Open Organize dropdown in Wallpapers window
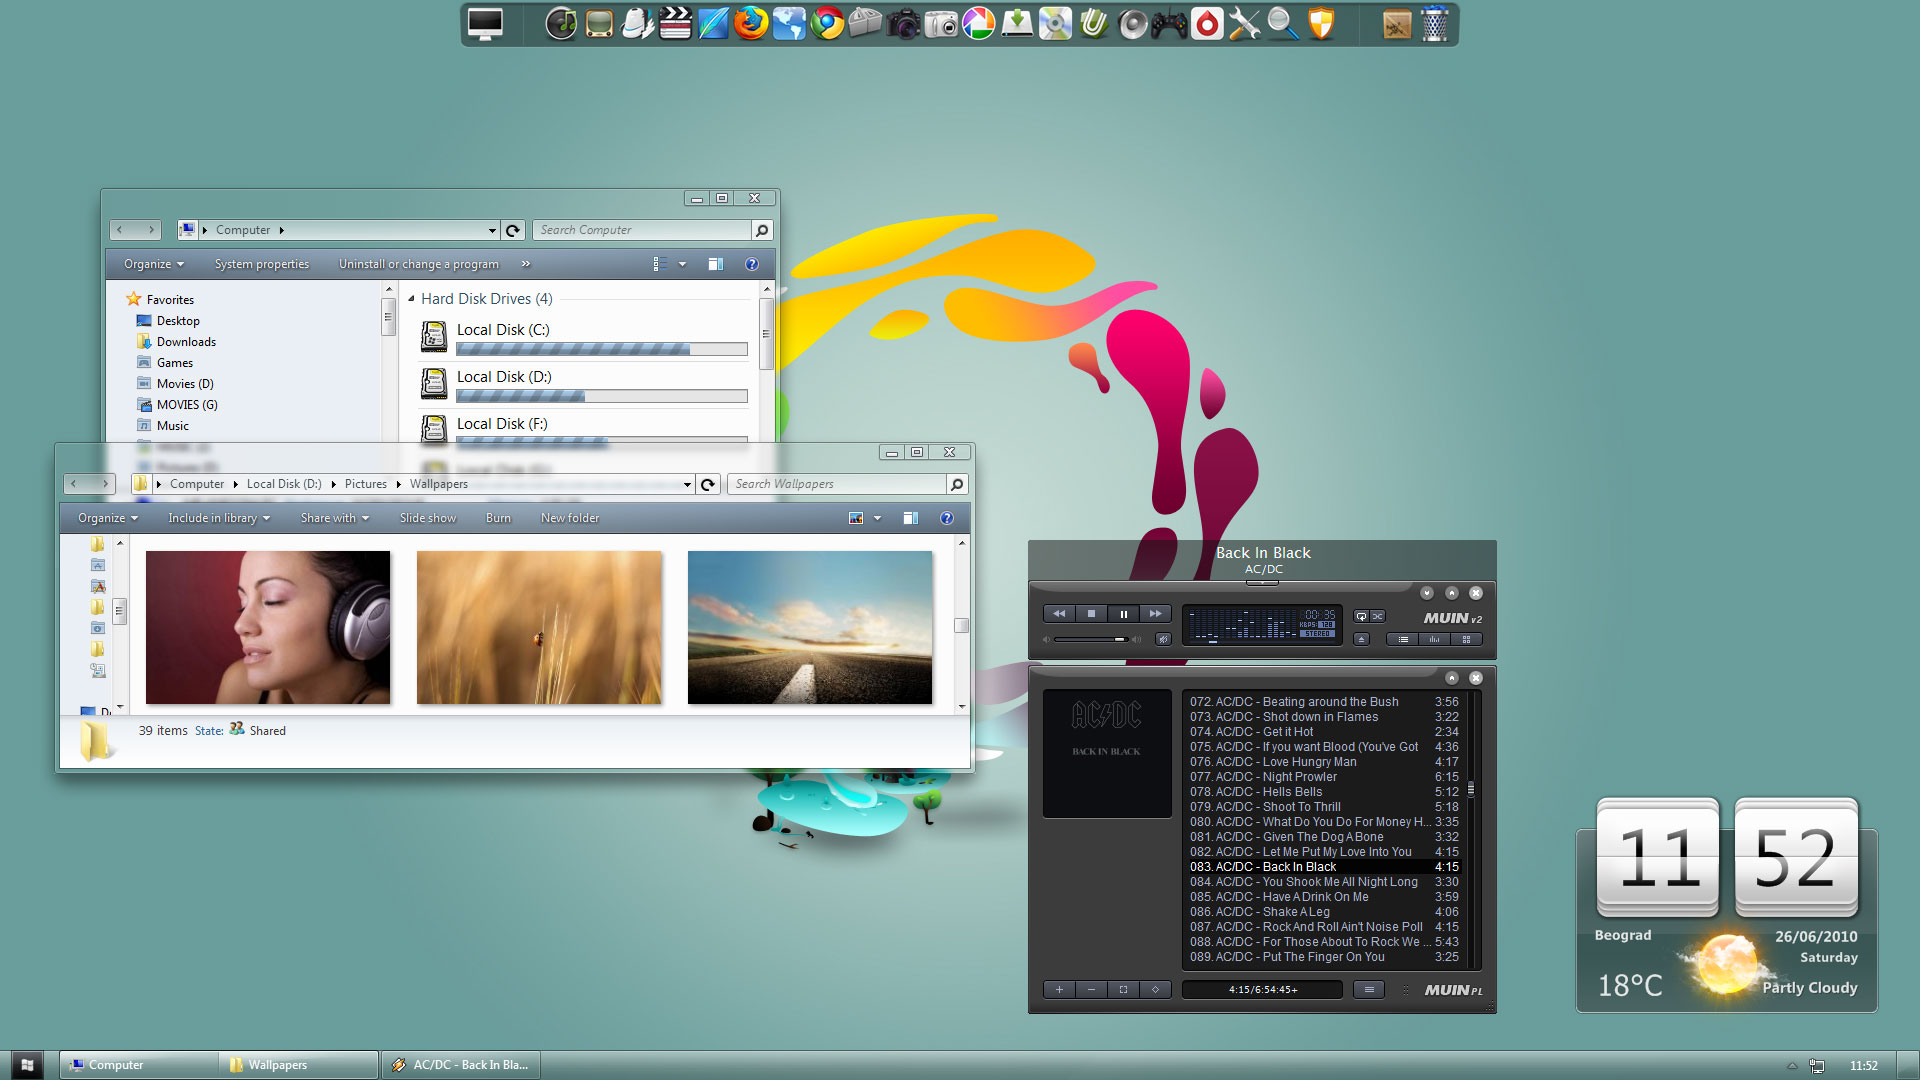 tap(107, 518)
